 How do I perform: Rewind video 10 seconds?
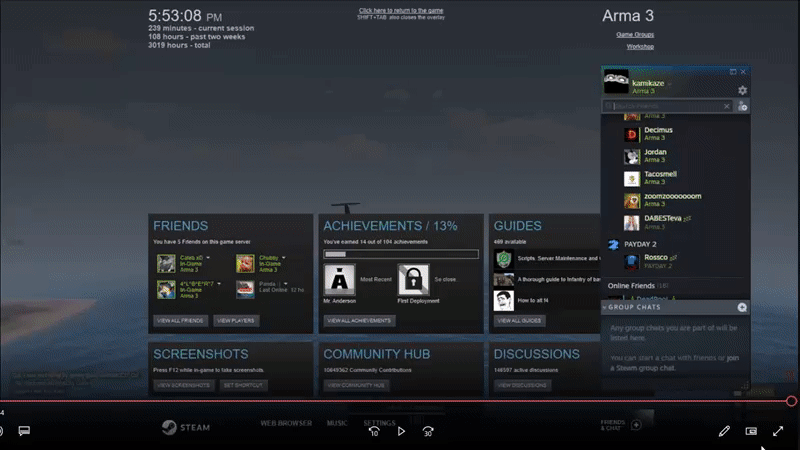[374, 431]
